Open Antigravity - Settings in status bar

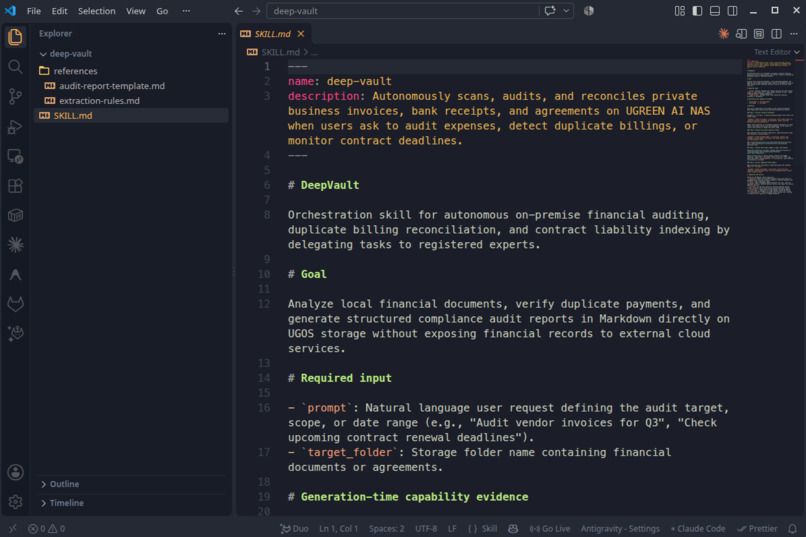tap(620, 529)
